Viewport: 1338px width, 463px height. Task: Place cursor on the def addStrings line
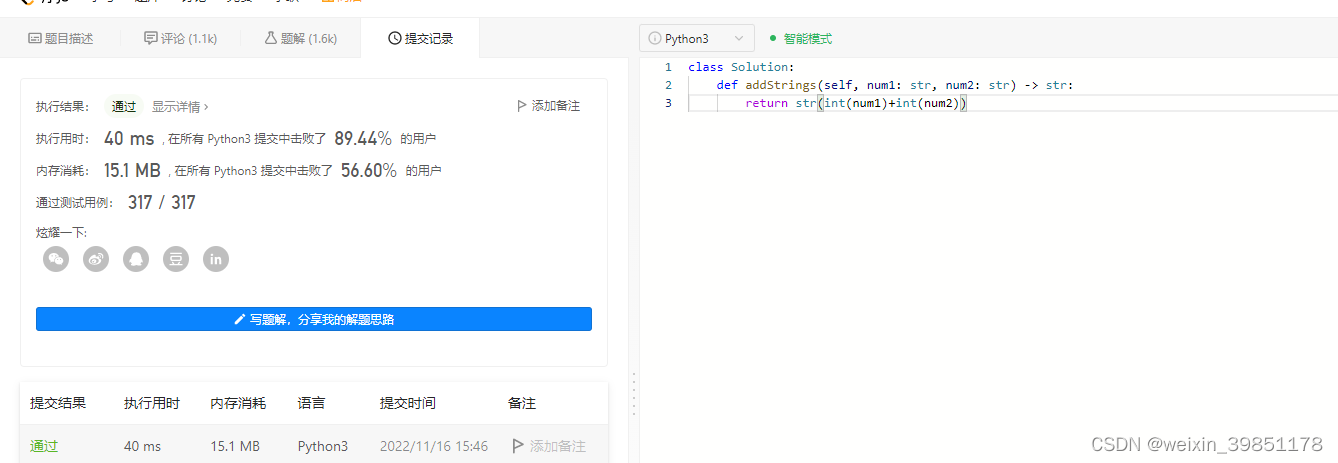pos(895,85)
